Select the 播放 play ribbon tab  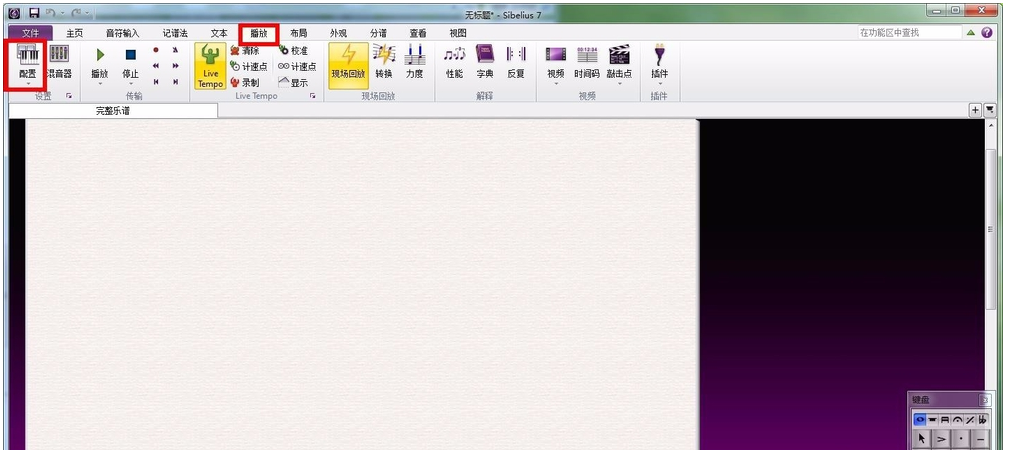pyautogui.click(x=259, y=33)
